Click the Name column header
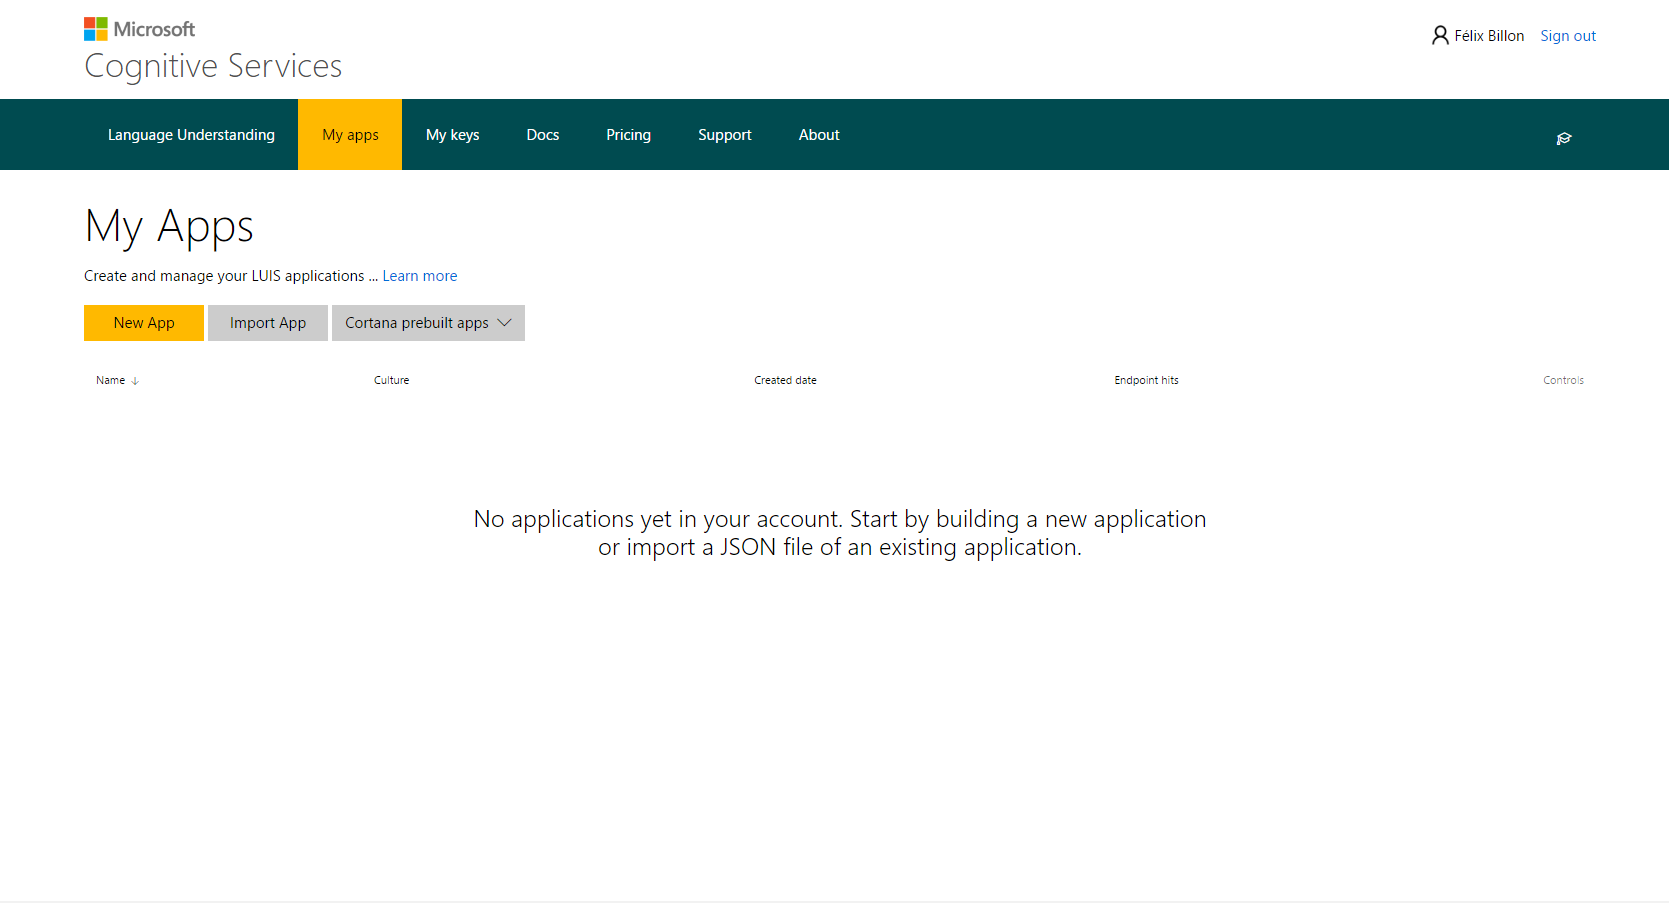1669x903 pixels. pos(110,380)
